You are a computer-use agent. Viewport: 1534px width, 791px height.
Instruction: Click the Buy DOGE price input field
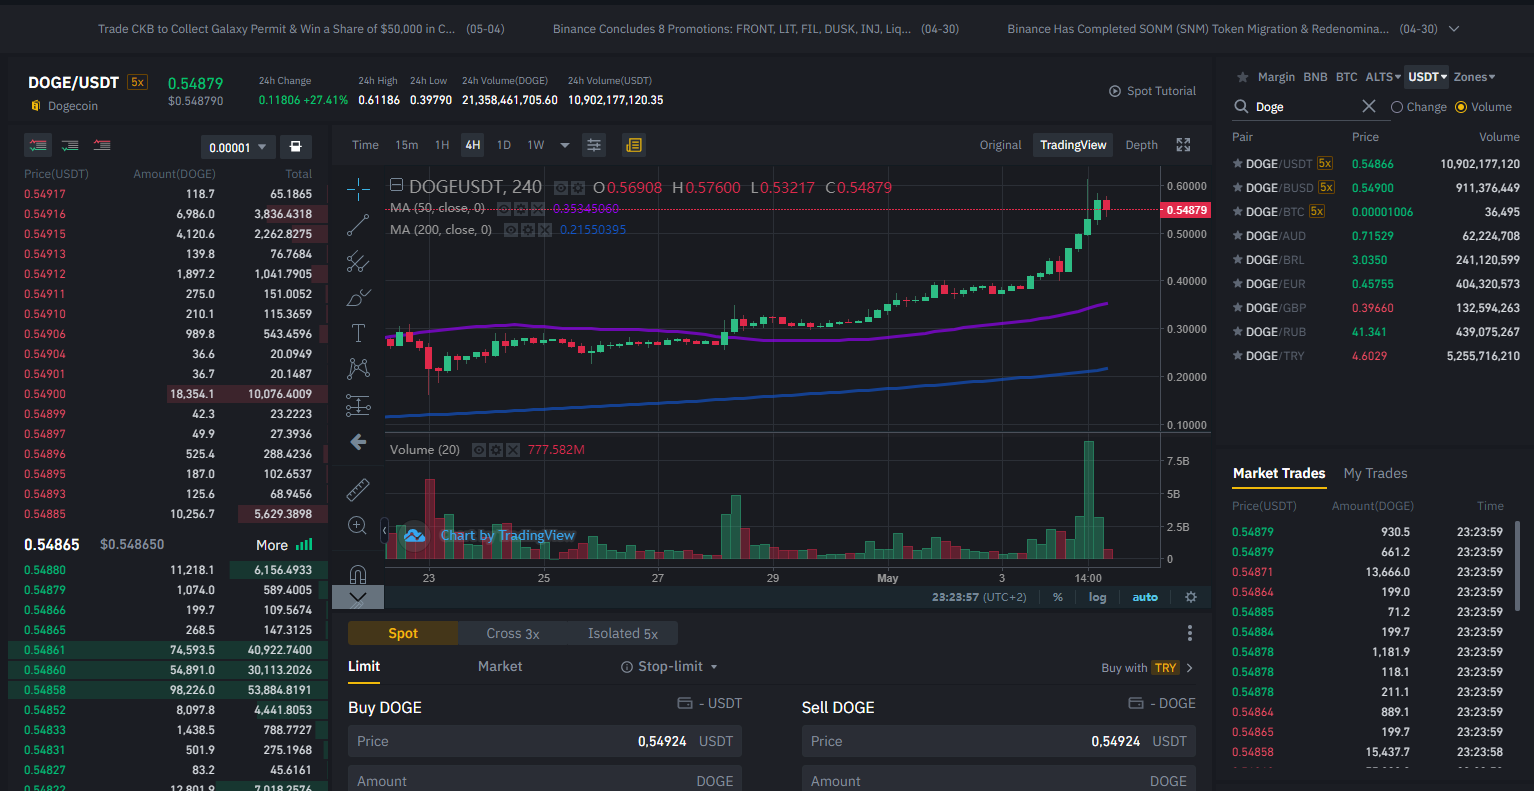coord(545,741)
